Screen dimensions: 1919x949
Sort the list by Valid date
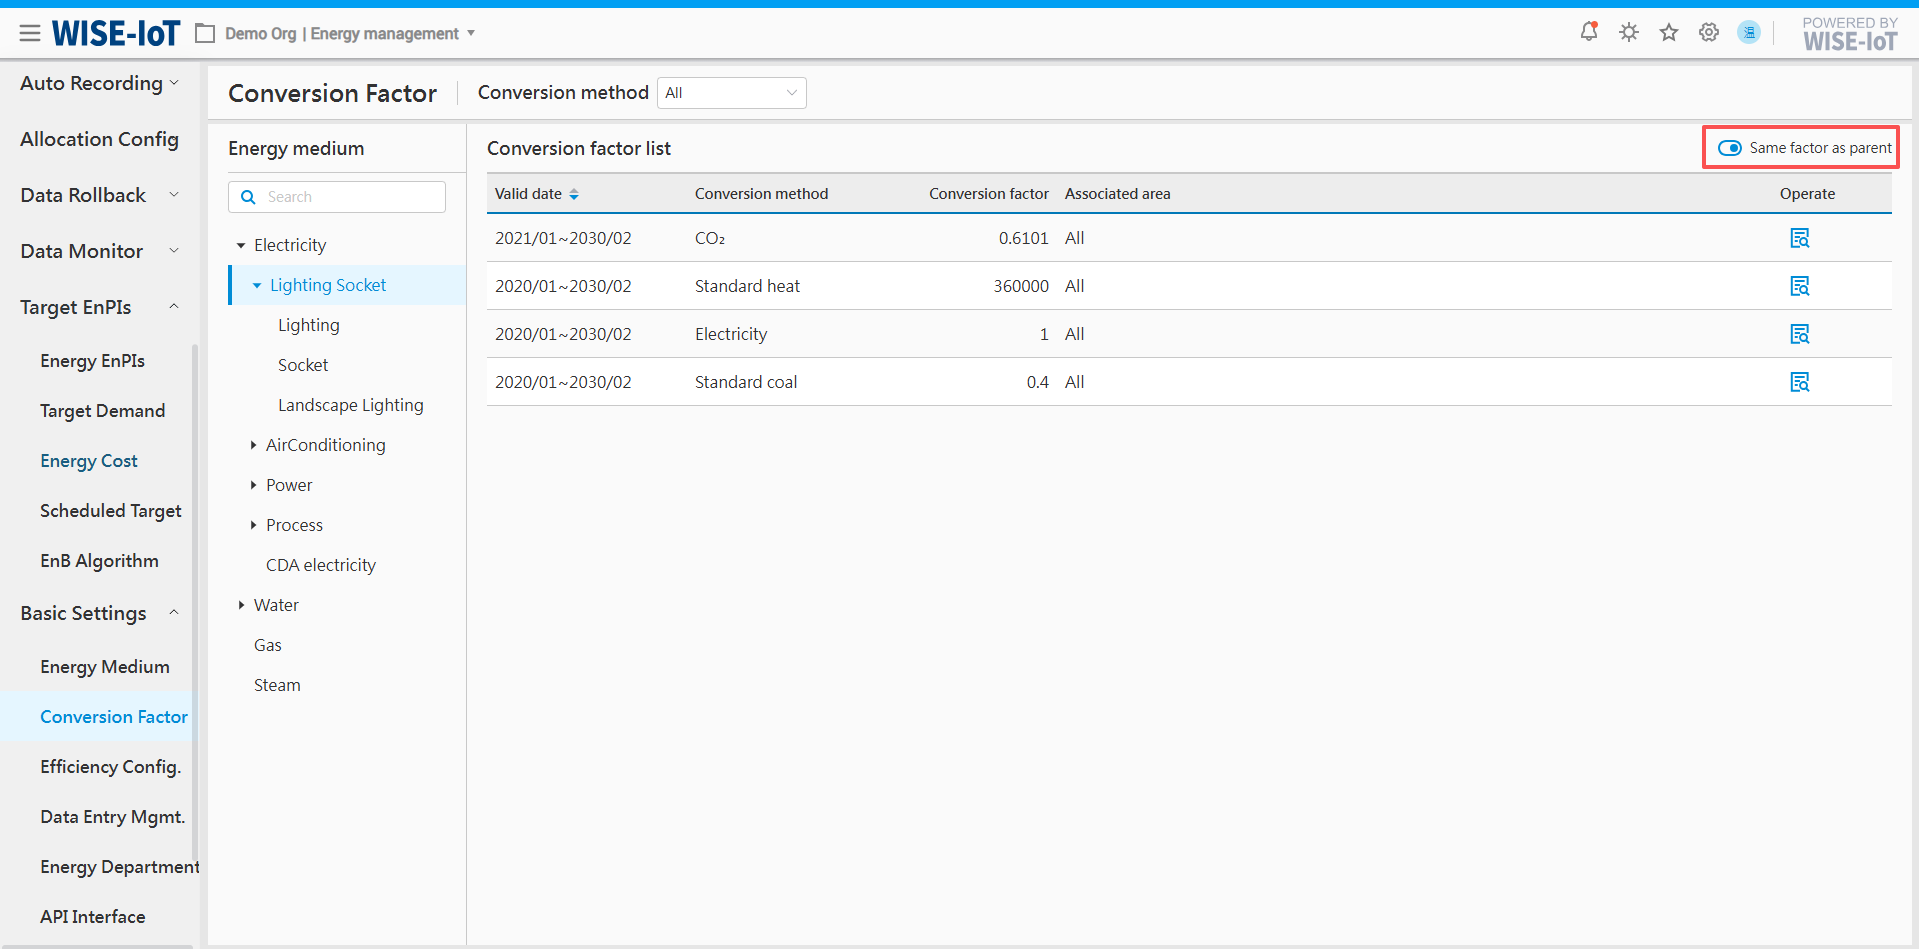(x=574, y=194)
